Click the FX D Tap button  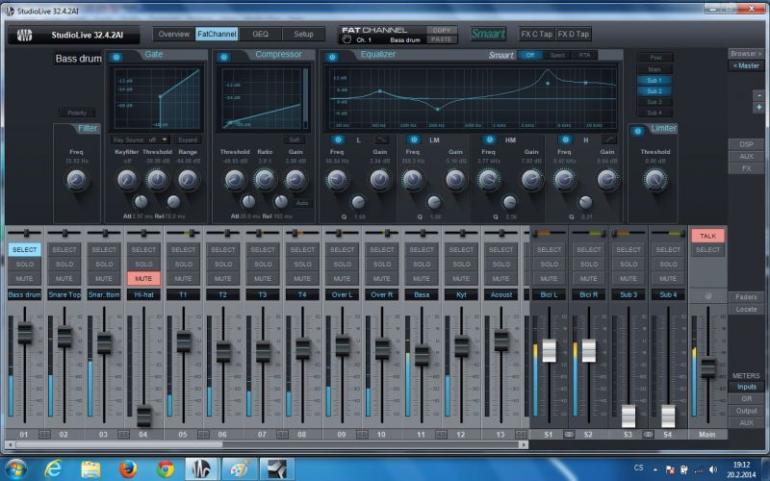tap(573, 34)
